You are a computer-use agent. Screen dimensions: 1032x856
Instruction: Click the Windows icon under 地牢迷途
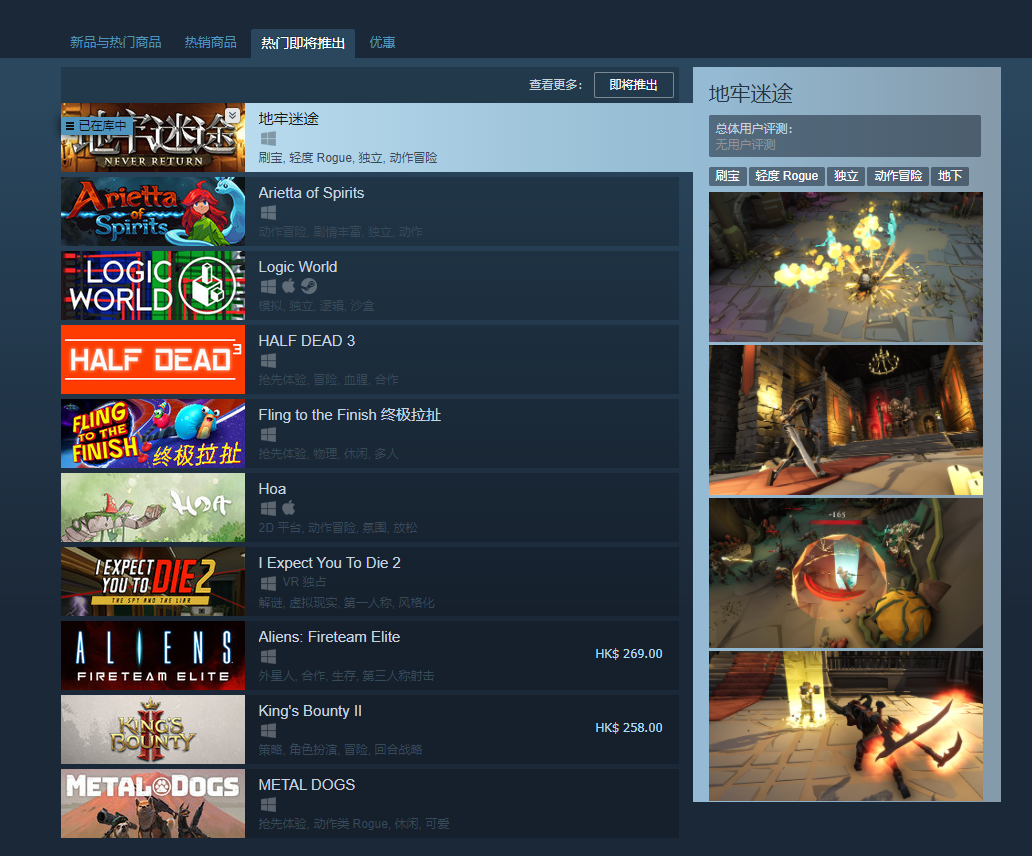[x=268, y=139]
